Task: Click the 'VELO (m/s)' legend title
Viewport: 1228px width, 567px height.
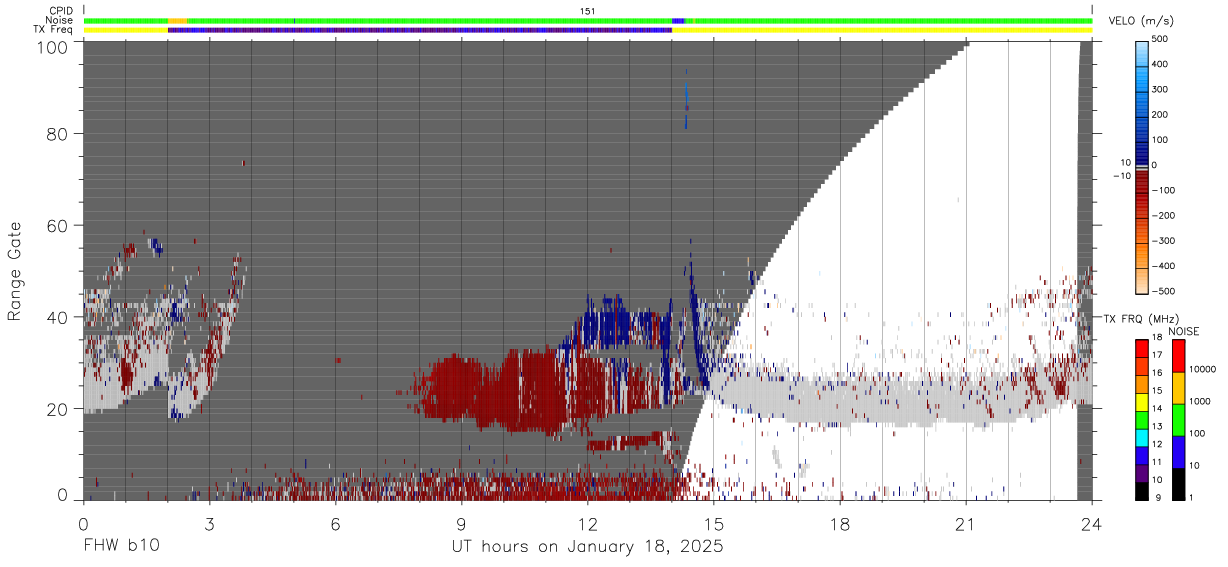Action: (1141, 21)
